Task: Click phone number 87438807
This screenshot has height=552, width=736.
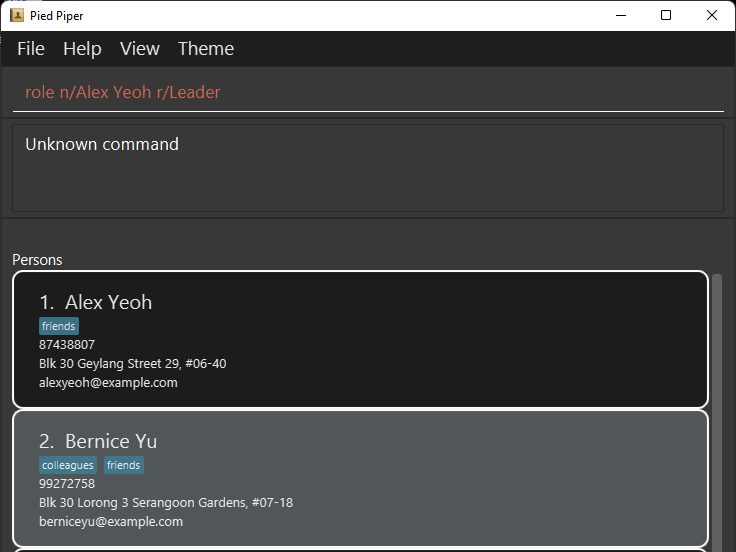Action: coord(67,345)
